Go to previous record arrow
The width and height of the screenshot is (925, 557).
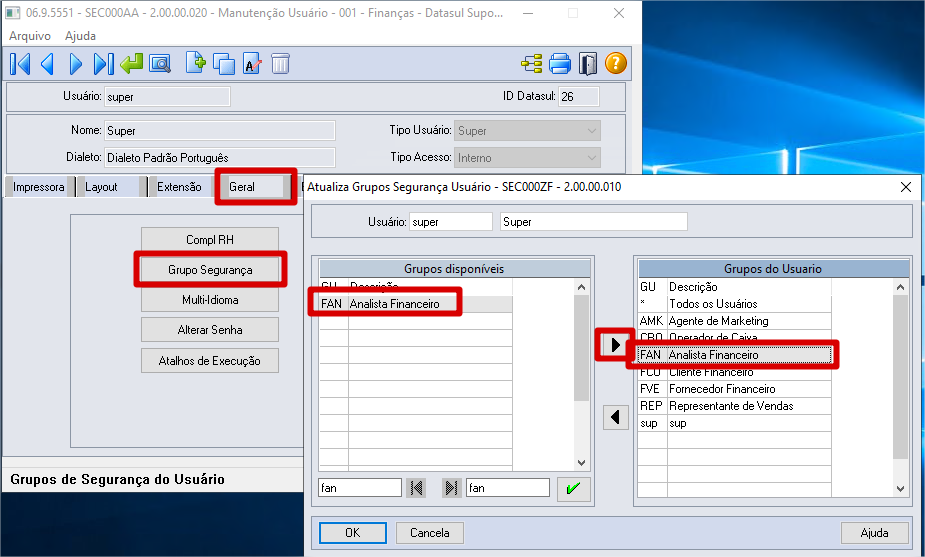tap(47, 64)
